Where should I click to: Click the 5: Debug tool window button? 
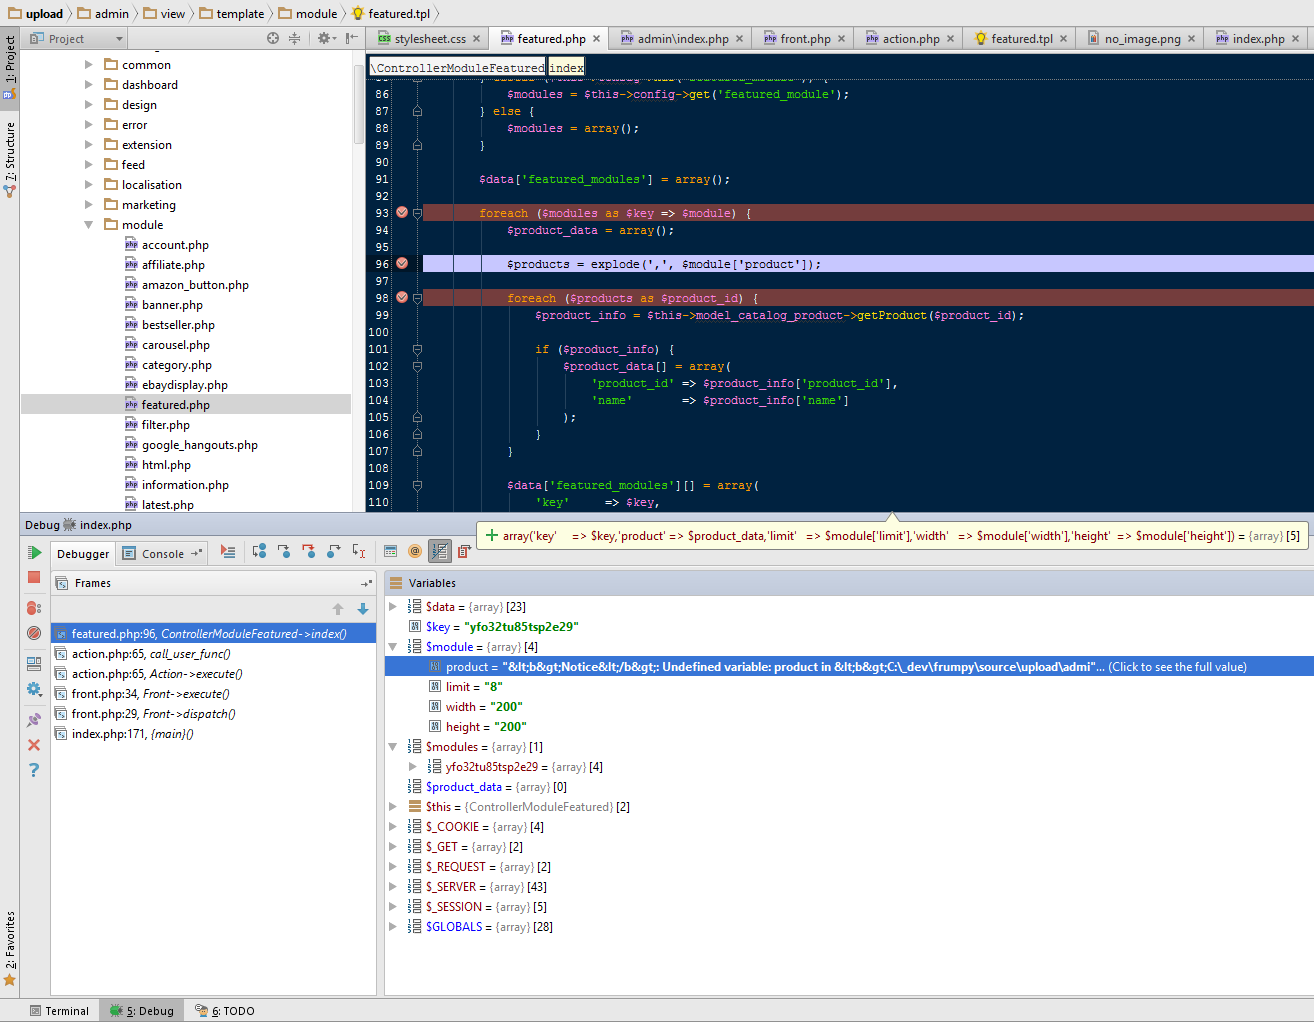pyautogui.click(x=142, y=1011)
